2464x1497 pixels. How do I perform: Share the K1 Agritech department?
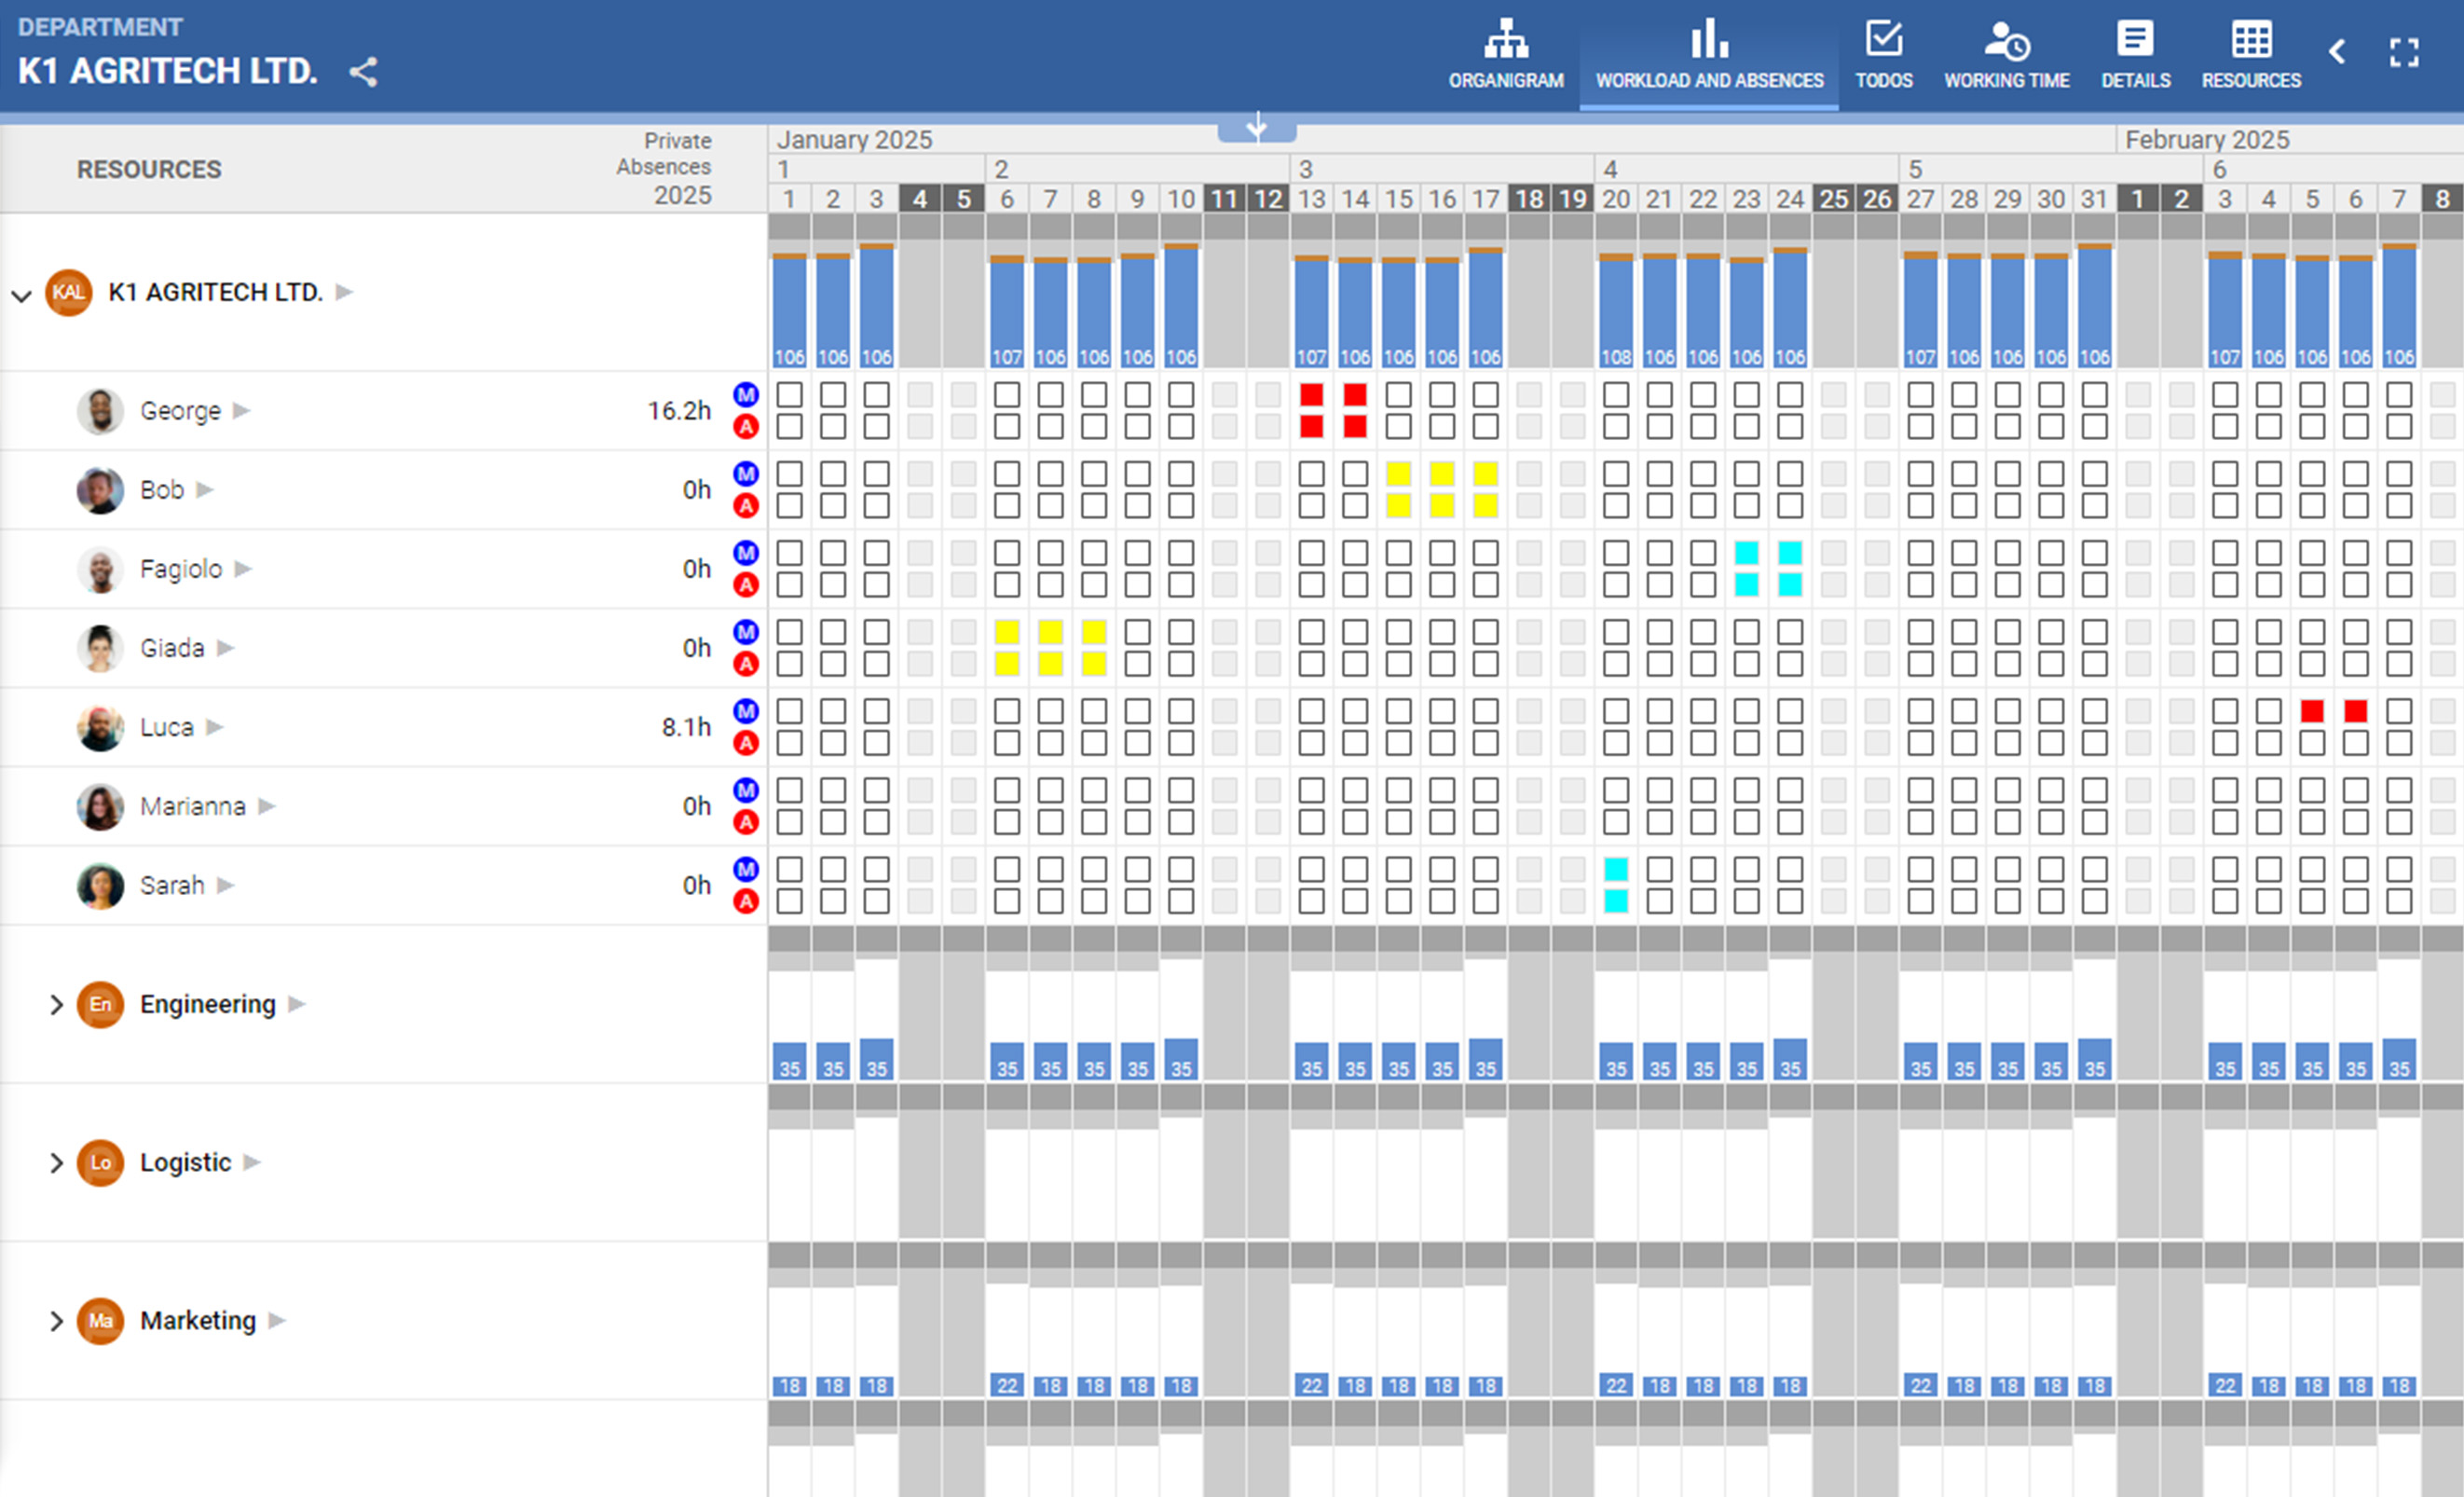click(363, 72)
